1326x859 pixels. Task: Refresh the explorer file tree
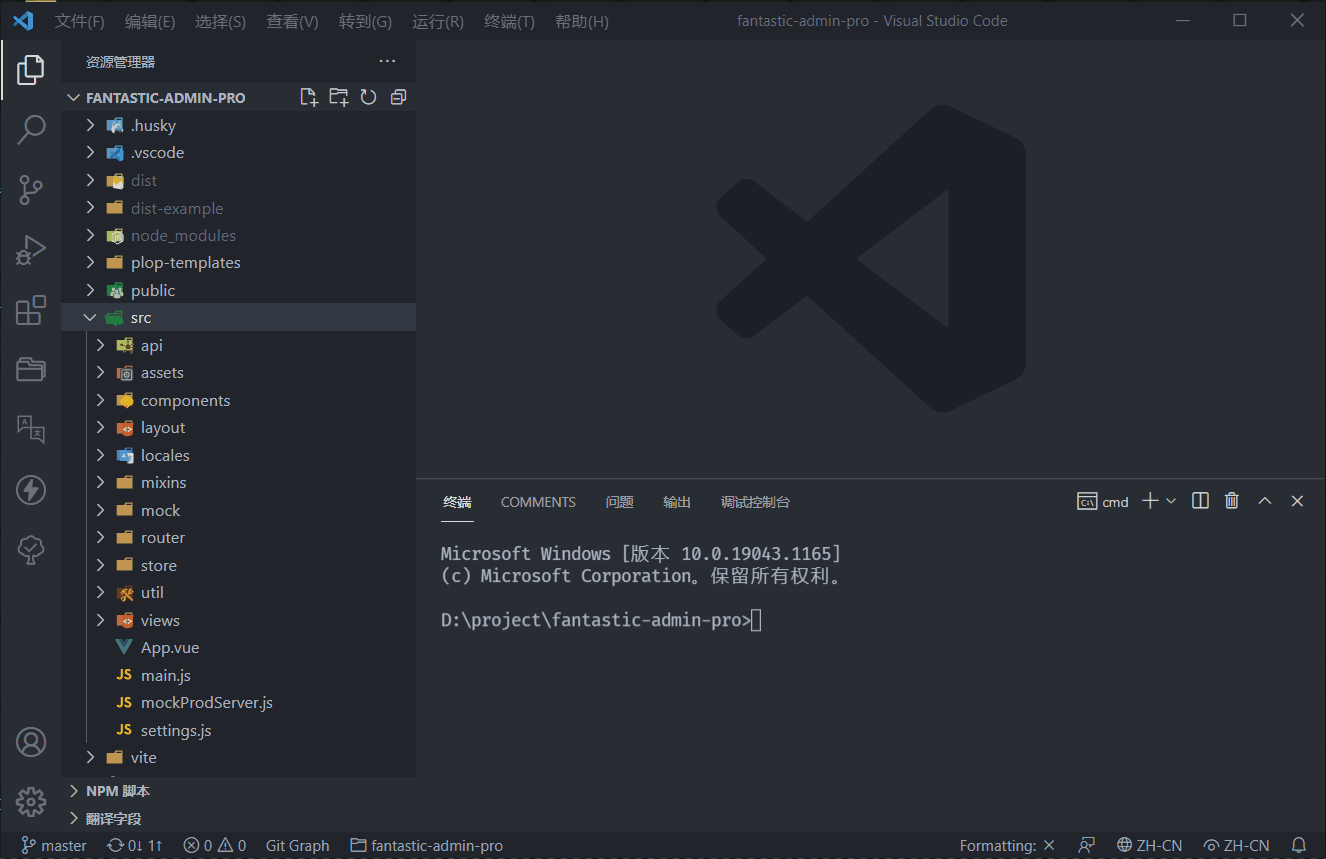pos(368,97)
